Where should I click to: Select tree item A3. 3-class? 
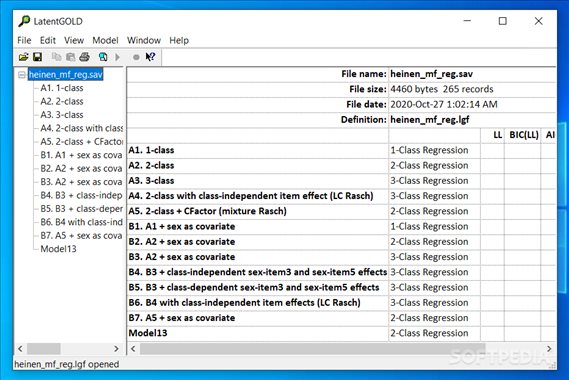[62, 115]
